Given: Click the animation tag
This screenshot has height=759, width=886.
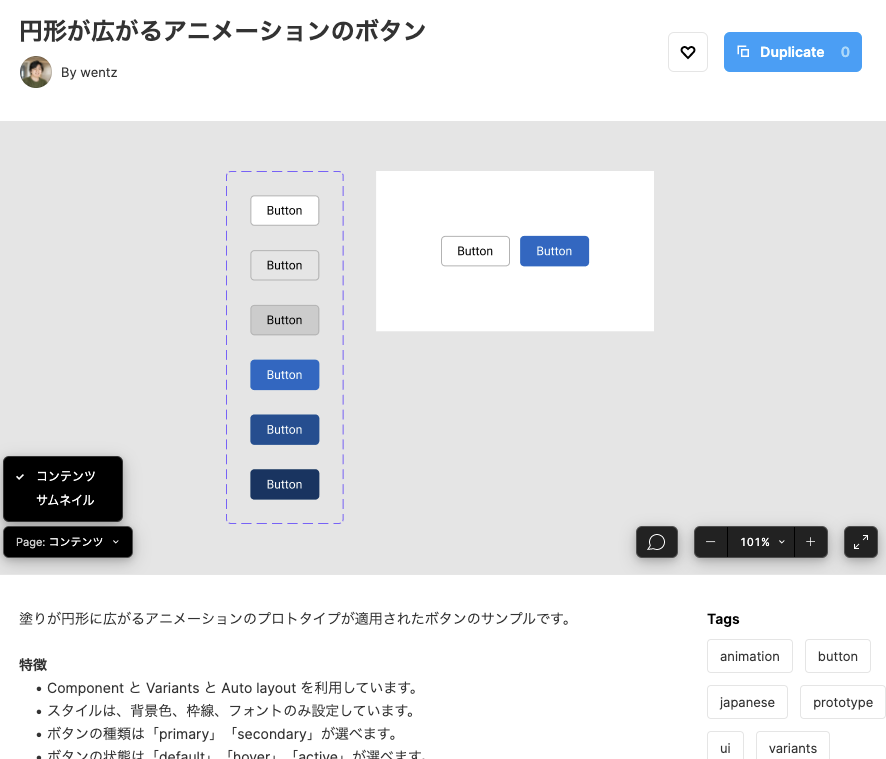Looking at the screenshot, I should click(x=749, y=656).
